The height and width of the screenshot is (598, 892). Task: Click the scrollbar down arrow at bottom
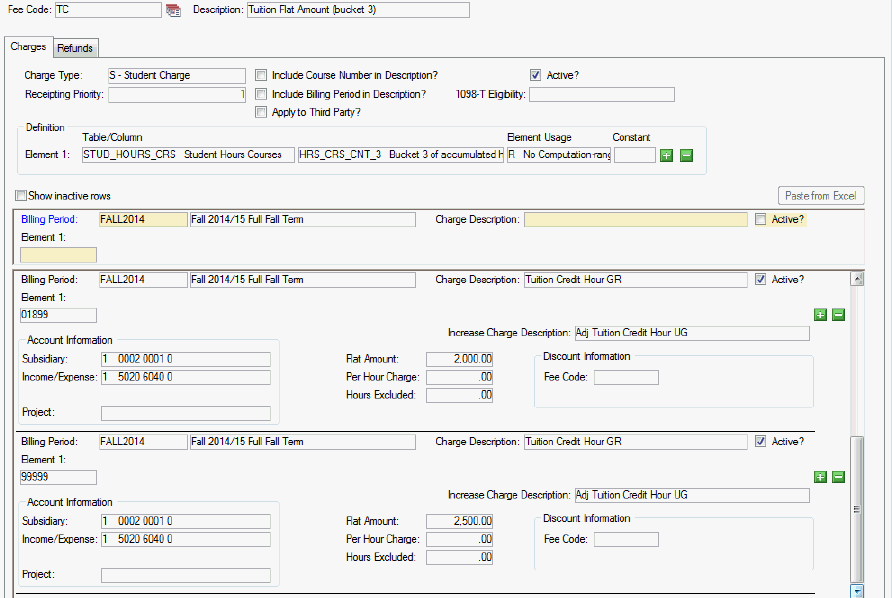pos(856,591)
